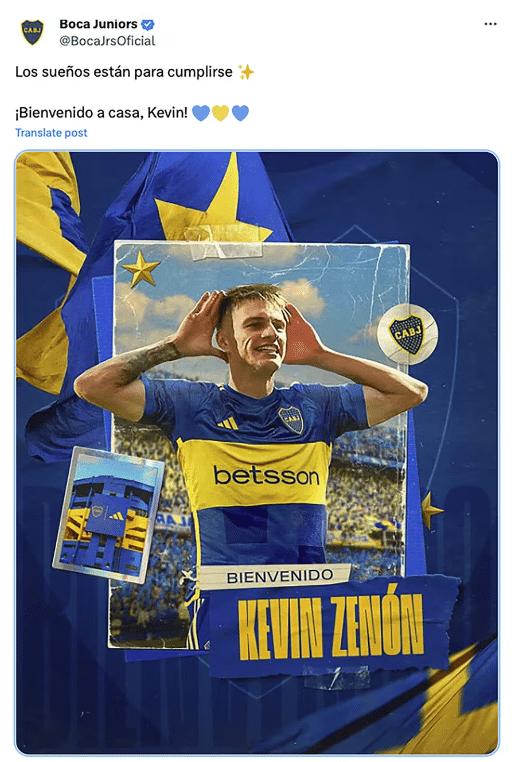Screen dimensions: 512x762
Task: Click the first blue heart emoji
Action: [201, 113]
